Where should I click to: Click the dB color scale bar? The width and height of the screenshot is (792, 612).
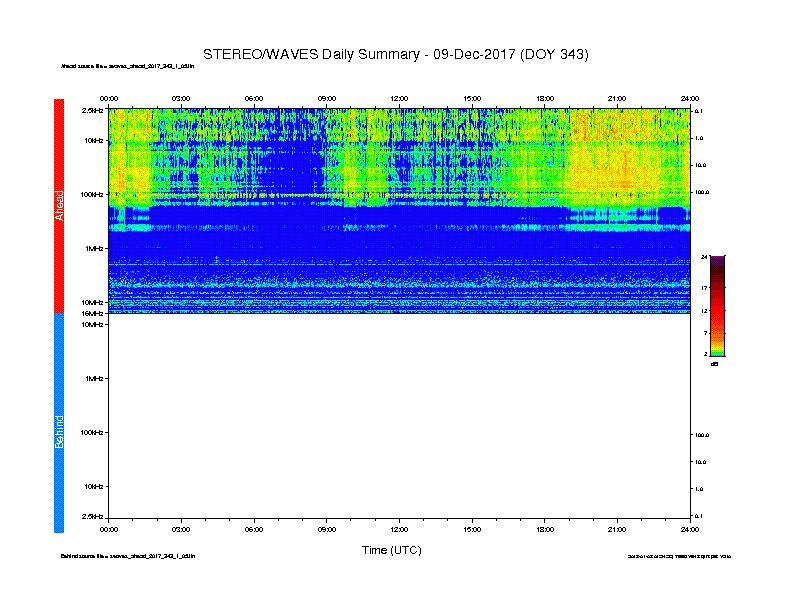(x=717, y=306)
